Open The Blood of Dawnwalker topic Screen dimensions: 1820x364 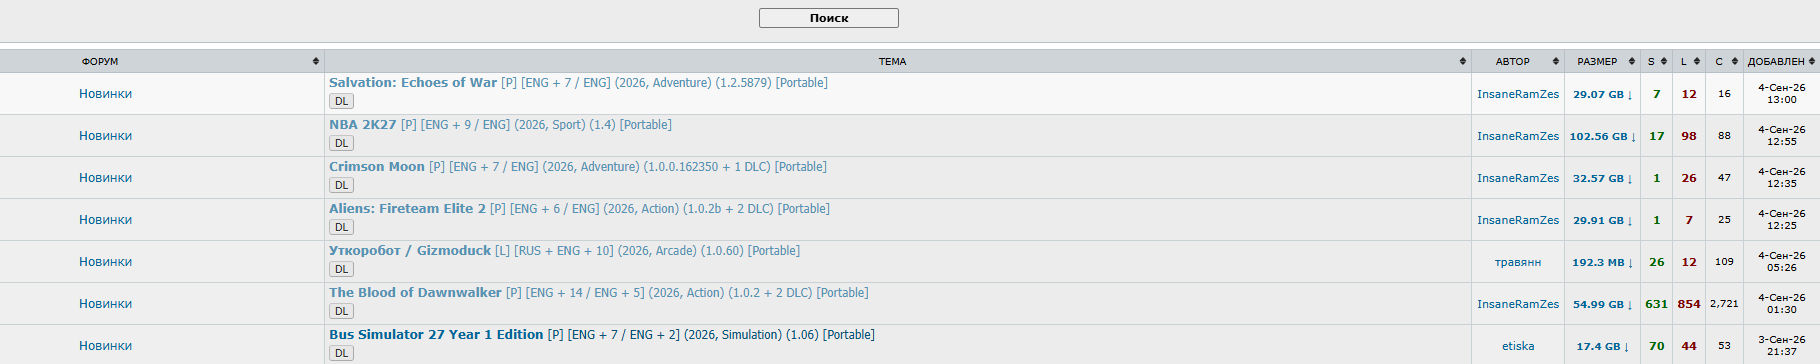(415, 293)
